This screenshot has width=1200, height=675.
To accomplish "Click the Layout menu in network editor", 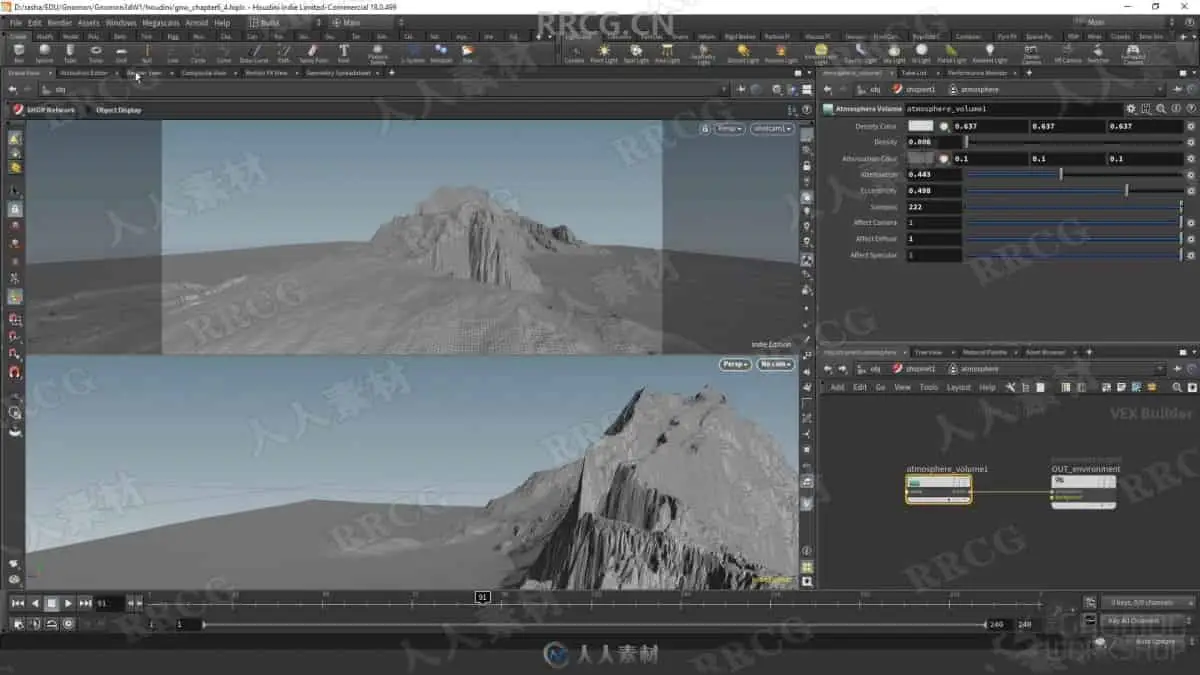I will click(958, 387).
